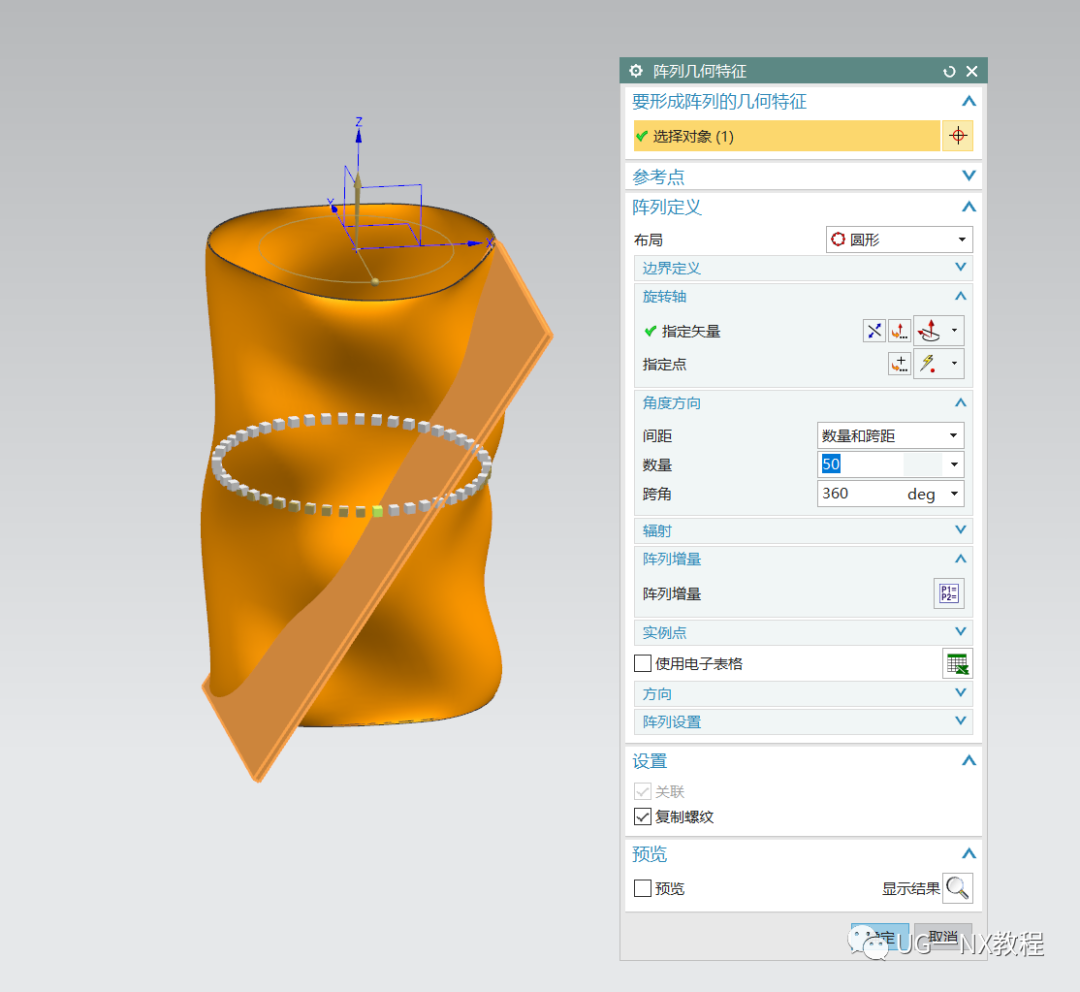Click the inferred point icon
1080x992 pixels.
(x=929, y=364)
